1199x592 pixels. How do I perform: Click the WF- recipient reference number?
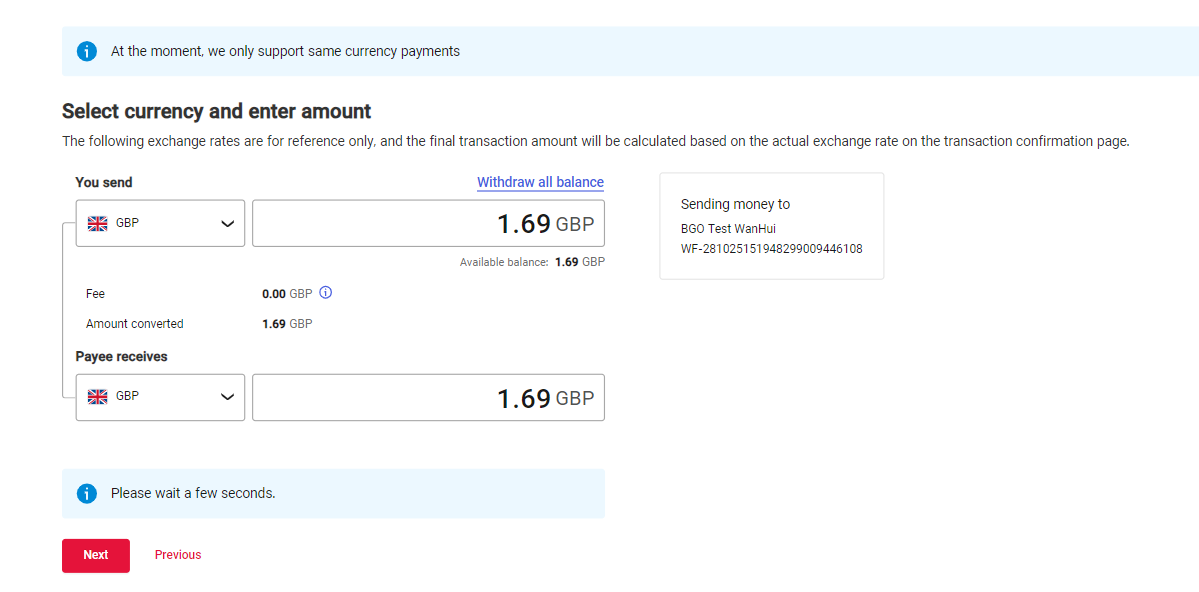pyautogui.click(x=771, y=248)
